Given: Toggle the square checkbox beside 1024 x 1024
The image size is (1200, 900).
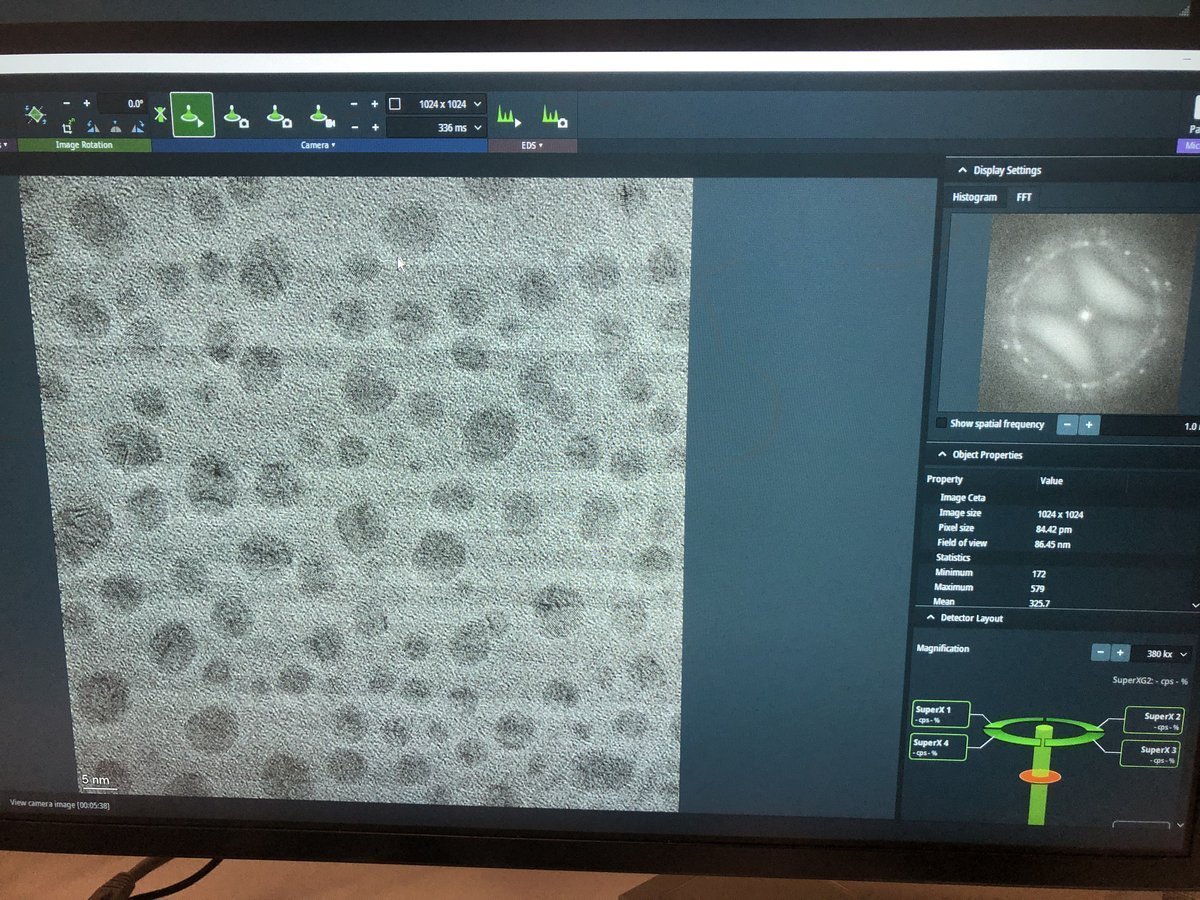Looking at the screenshot, I should point(395,104).
